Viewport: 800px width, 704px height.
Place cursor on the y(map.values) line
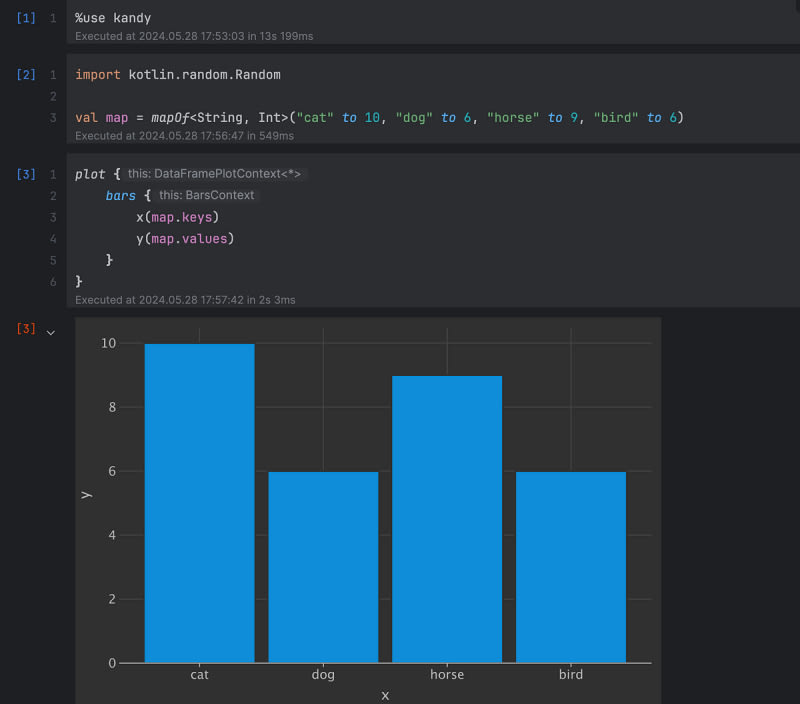click(x=184, y=238)
